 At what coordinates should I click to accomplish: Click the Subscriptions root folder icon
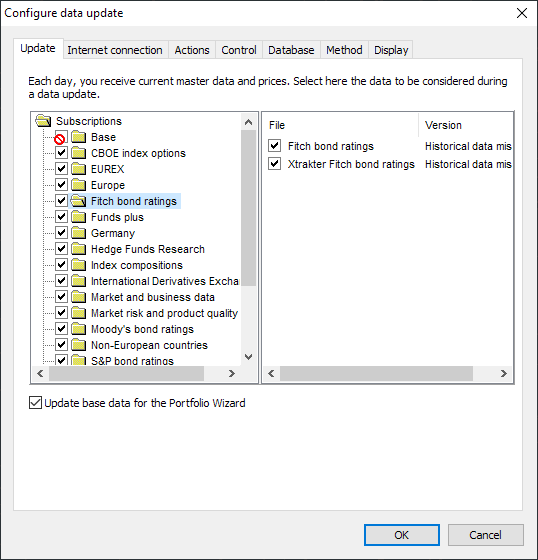tap(44, 121)
